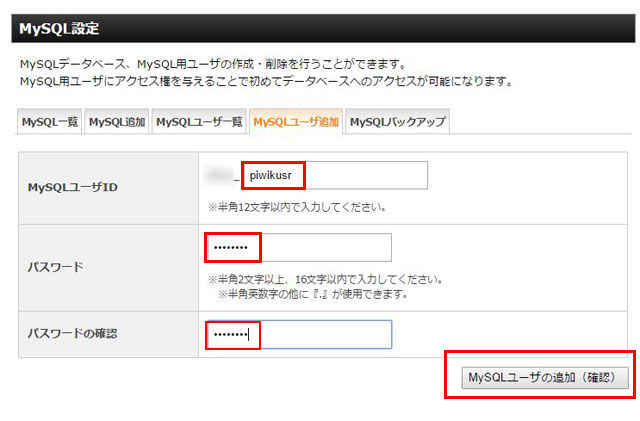Select the MySQLユーザ一覧 tab

pyautogui.click(x=199, y=122)
